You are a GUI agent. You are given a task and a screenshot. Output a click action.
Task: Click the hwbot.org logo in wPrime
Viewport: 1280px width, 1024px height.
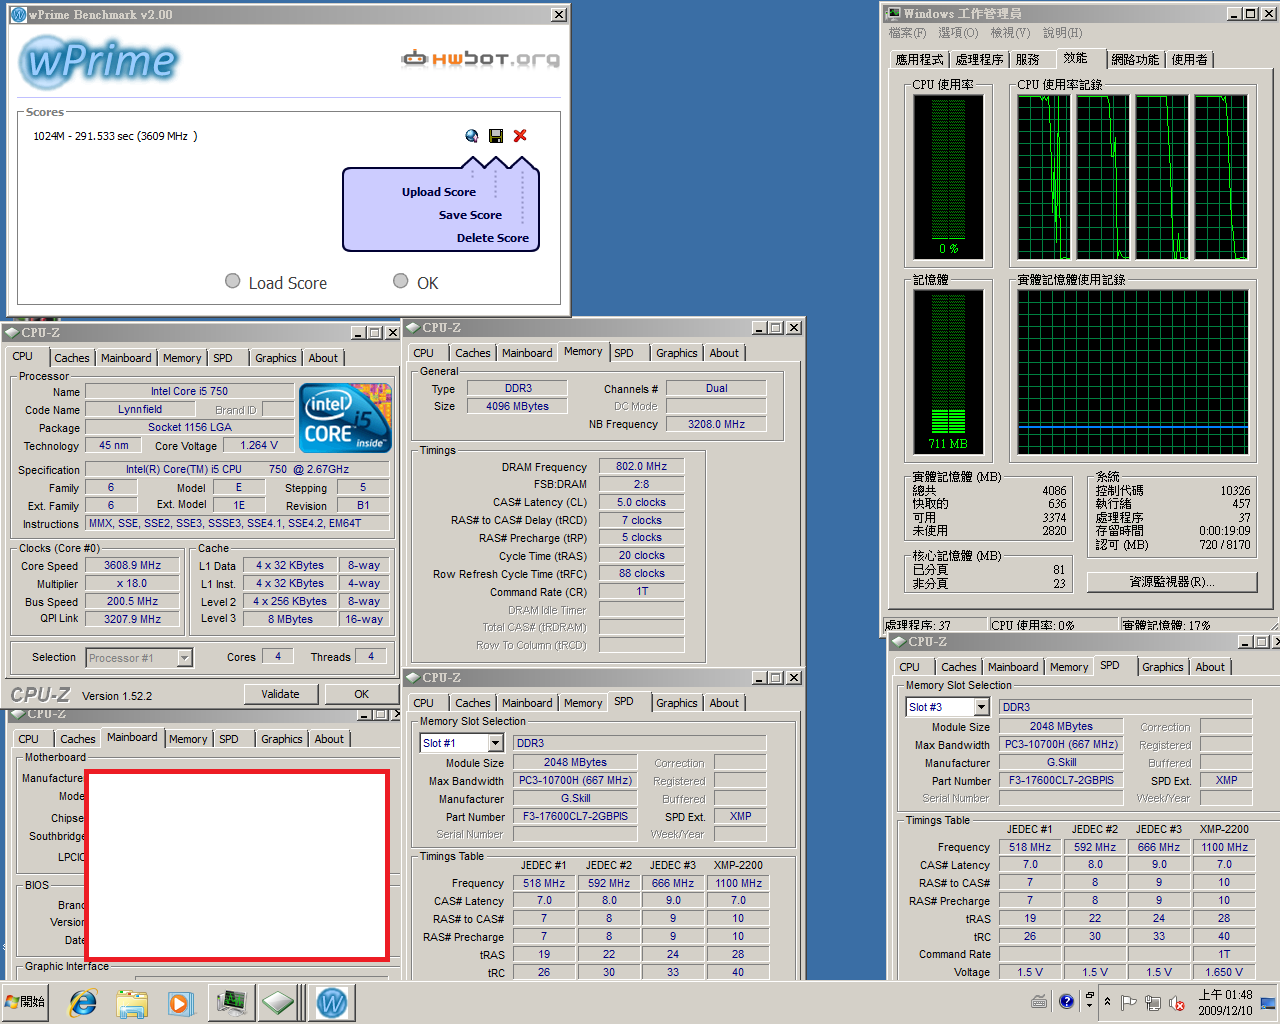coord(480,59)
